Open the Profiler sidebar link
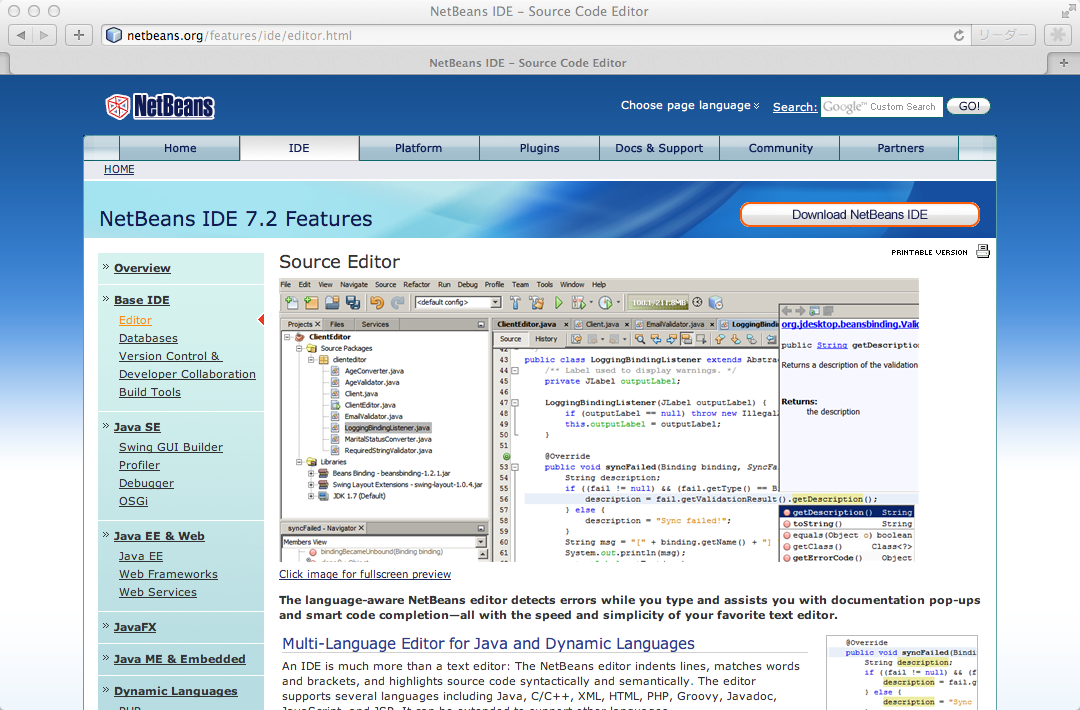This screenshot has height=710, width=1080. coord(139,465)
